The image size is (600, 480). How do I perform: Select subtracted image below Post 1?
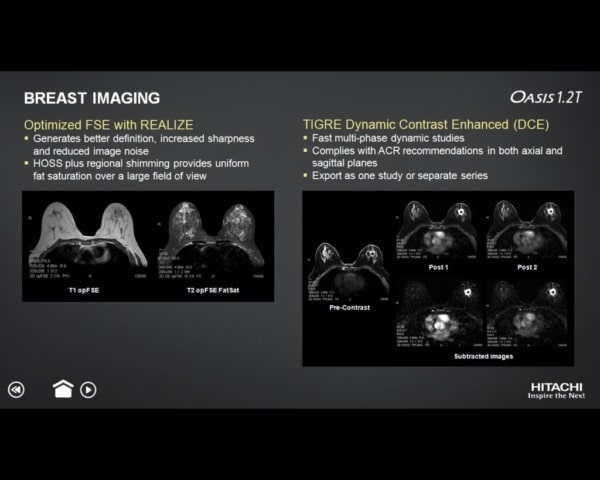[x=437, y=314]
